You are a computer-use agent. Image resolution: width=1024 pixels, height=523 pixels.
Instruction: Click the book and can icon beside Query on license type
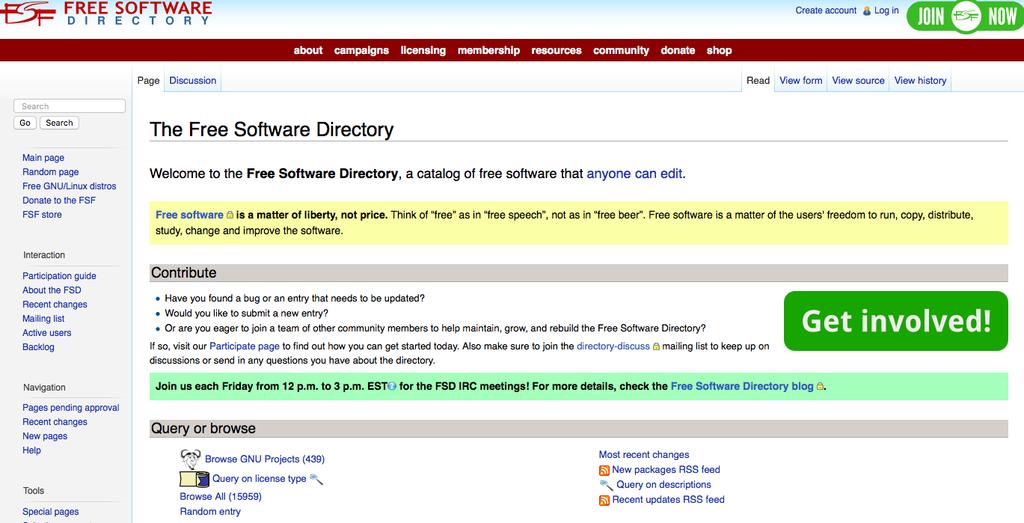pos(194,479)
